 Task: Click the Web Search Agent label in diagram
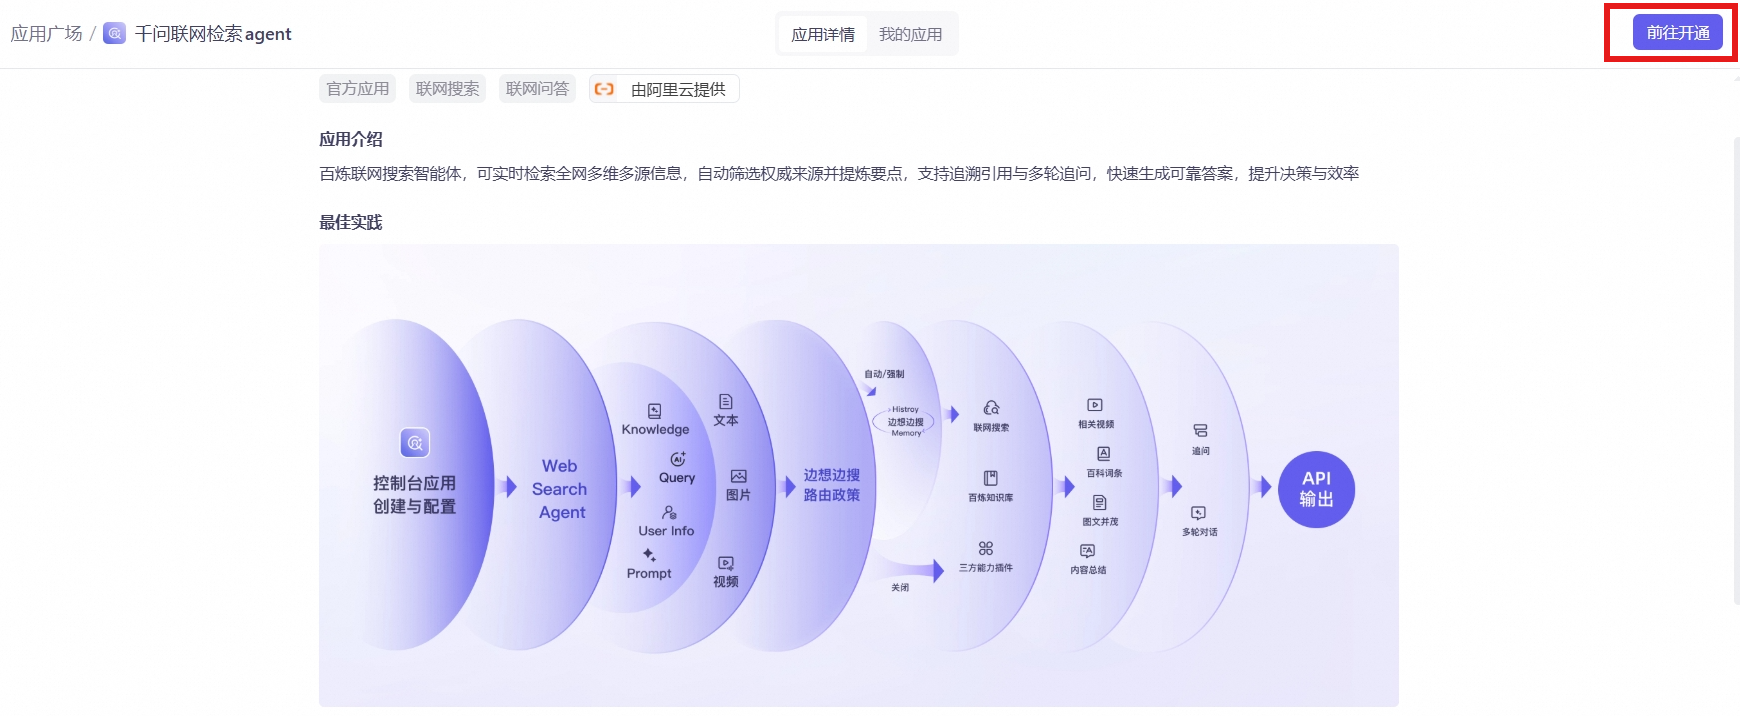pyautogui.click(x=560, y=489)
